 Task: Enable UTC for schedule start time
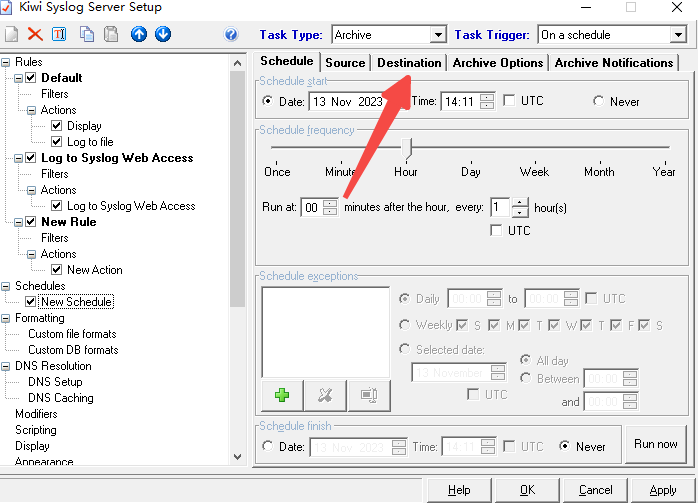(x=509, y=101)
